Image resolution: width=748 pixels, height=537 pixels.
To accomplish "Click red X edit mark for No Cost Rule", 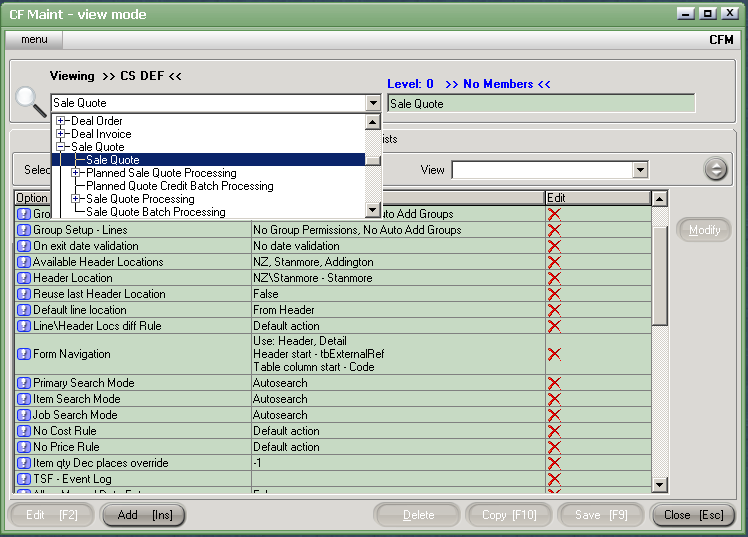I will pos(554,431).
